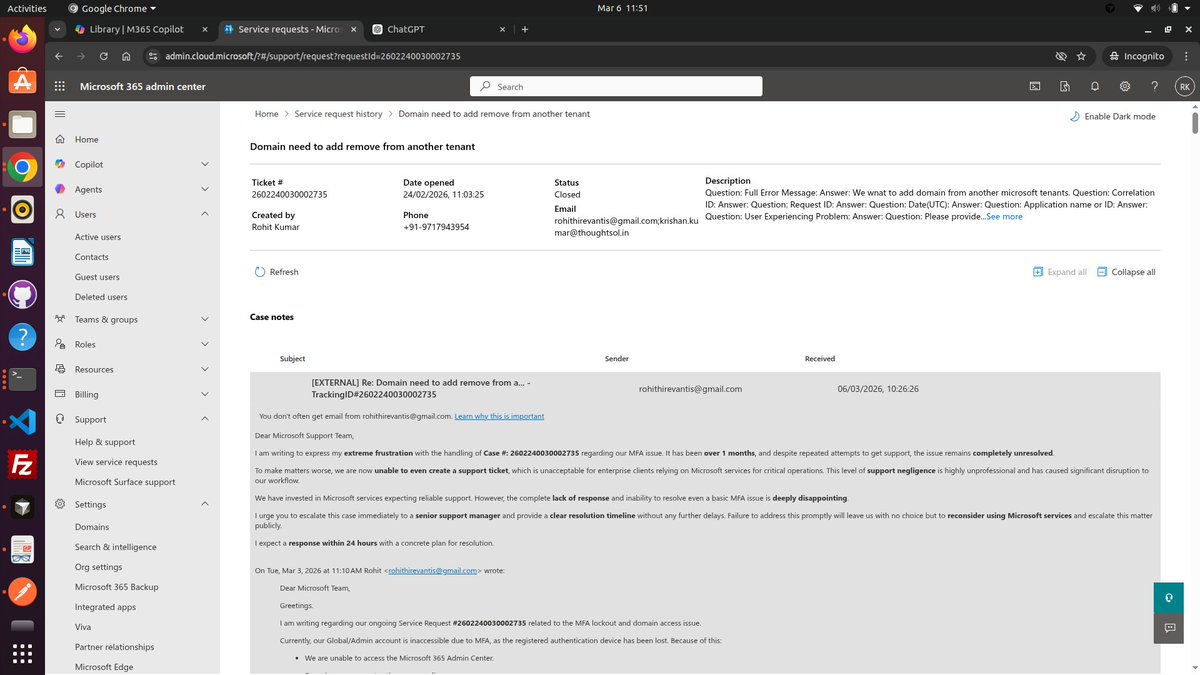This screenshot has height=675, width=1200.
Task: Open the teal help assistant floating button
Action: coord(1168,597)
